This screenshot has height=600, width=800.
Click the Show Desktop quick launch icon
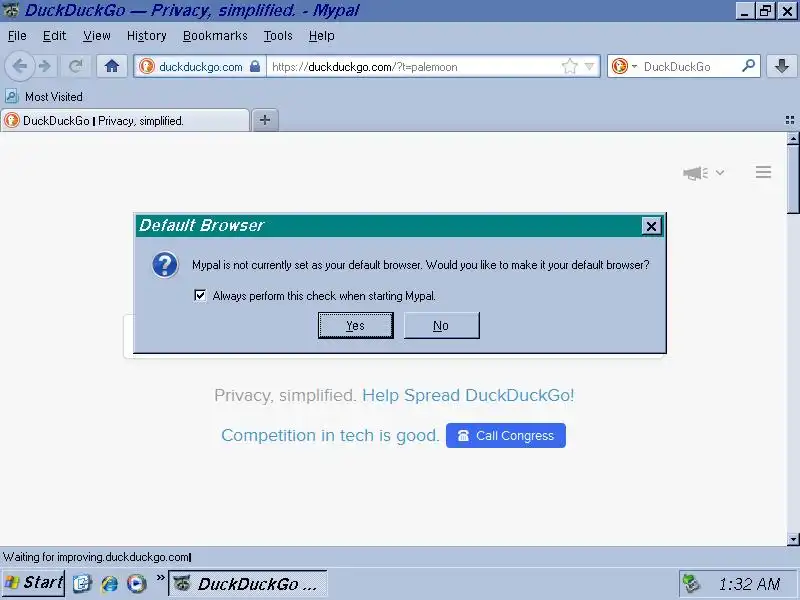coord(82,584)
